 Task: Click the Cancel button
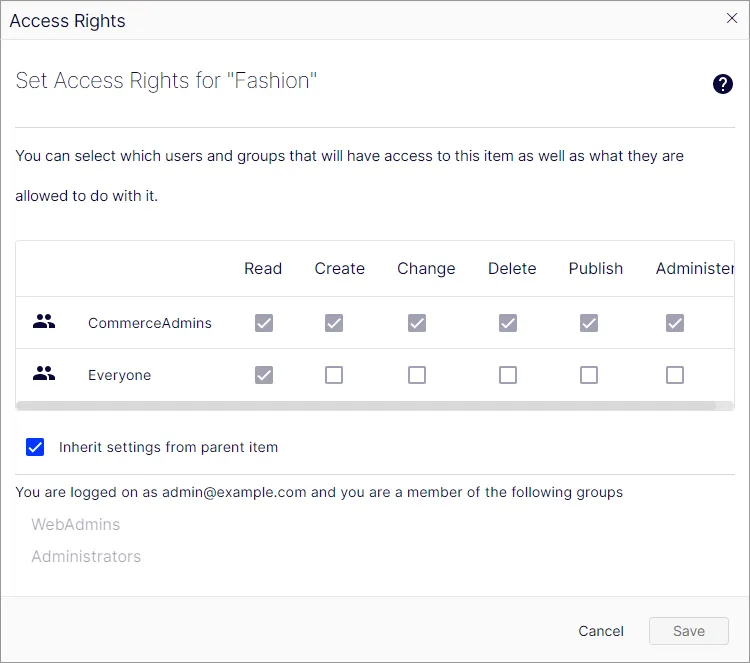(x=601, y=631)
